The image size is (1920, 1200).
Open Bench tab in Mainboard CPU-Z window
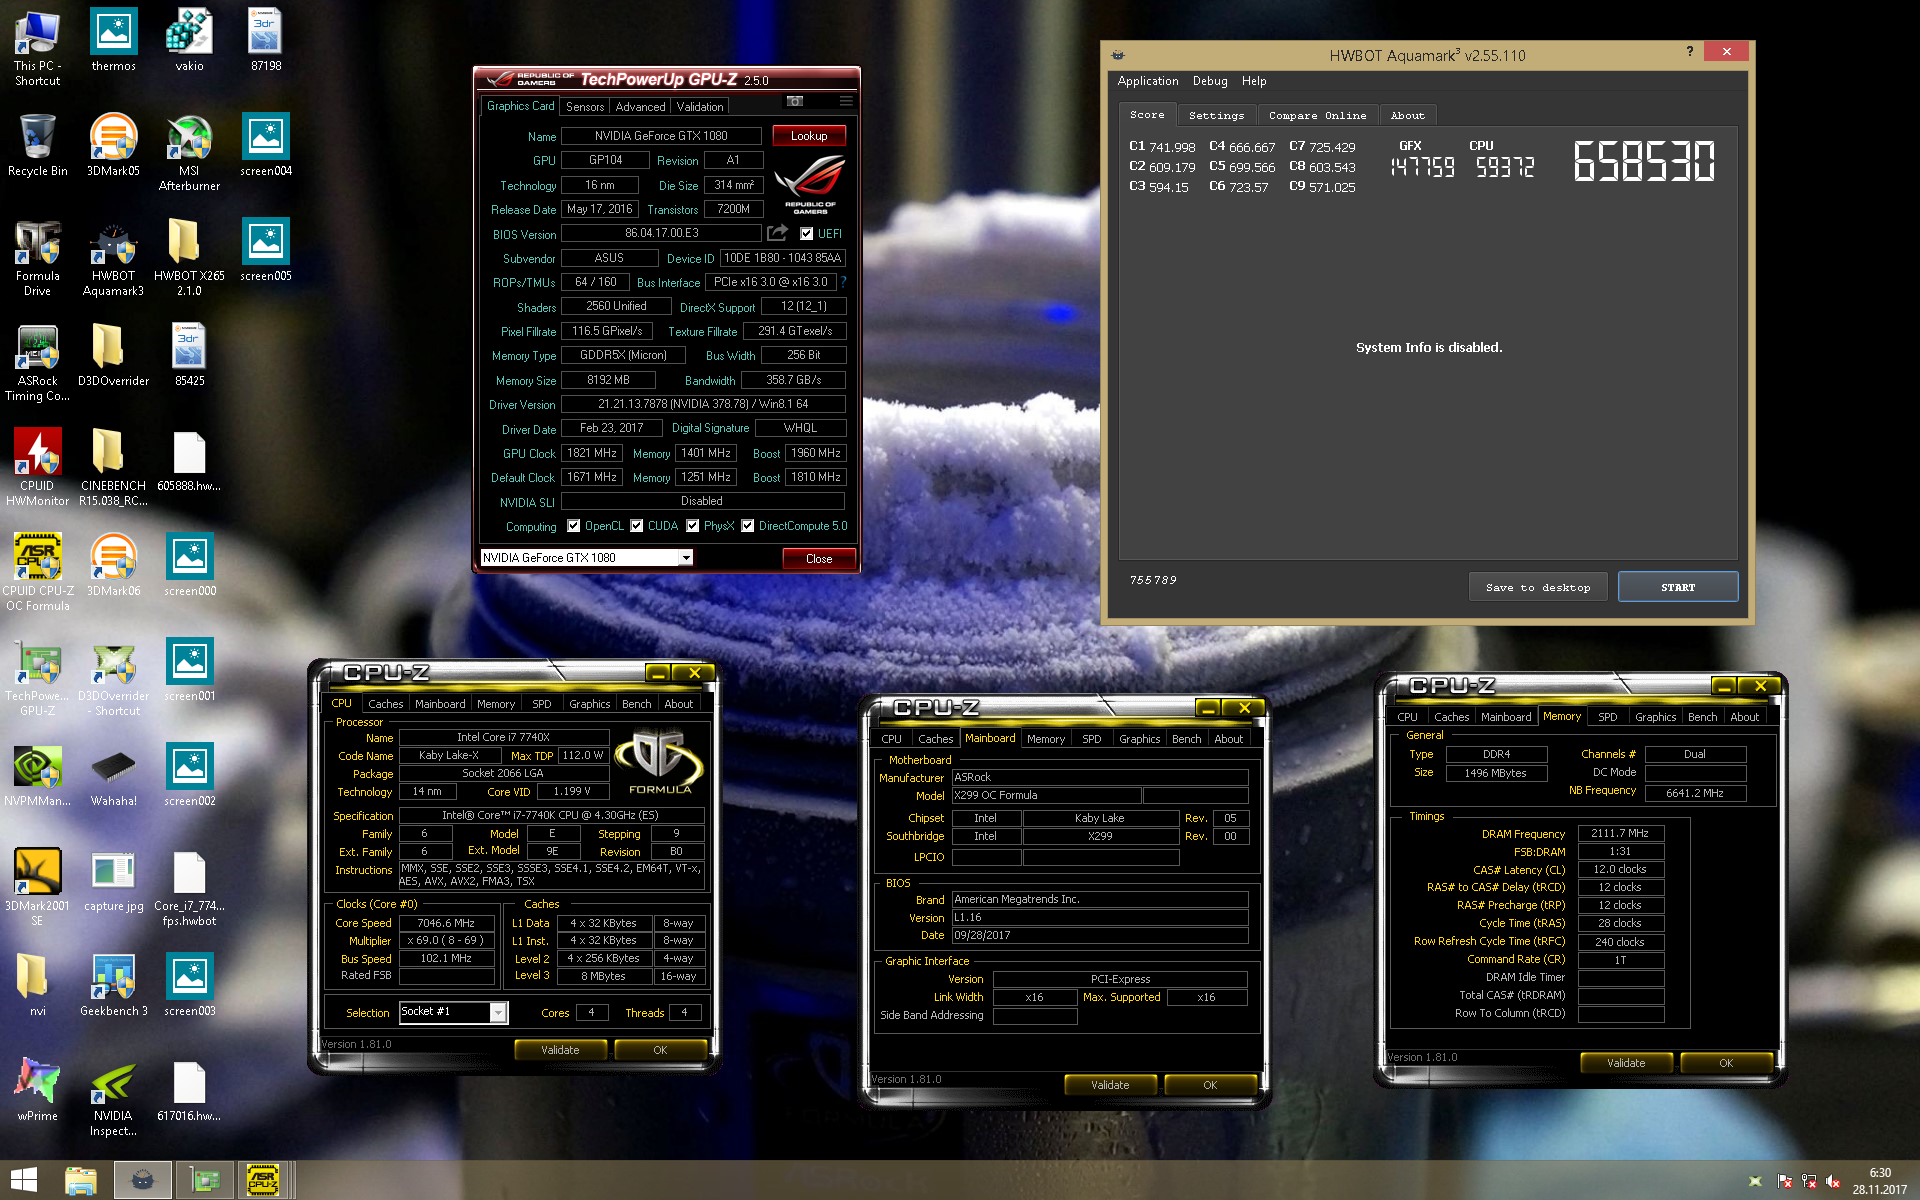(1186, 739)
